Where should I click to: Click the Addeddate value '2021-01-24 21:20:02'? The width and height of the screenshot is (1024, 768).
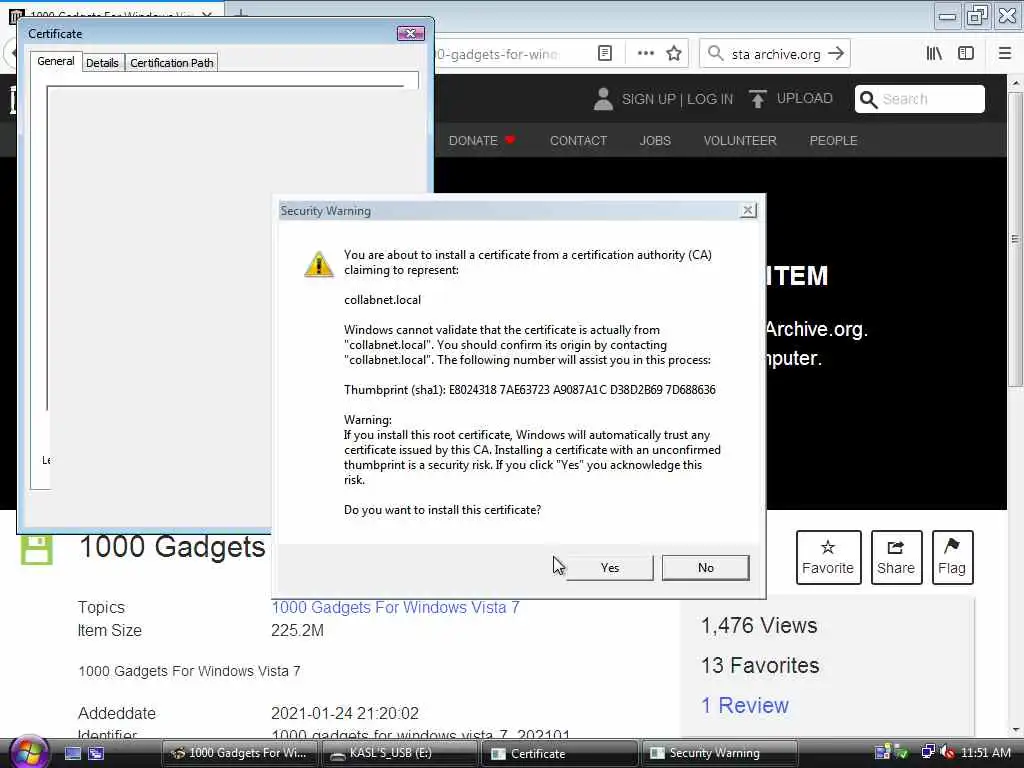[x=345, y=713]
